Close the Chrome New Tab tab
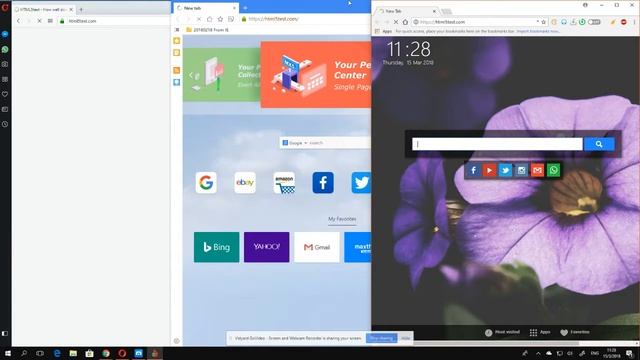 (x=434, y=11)
